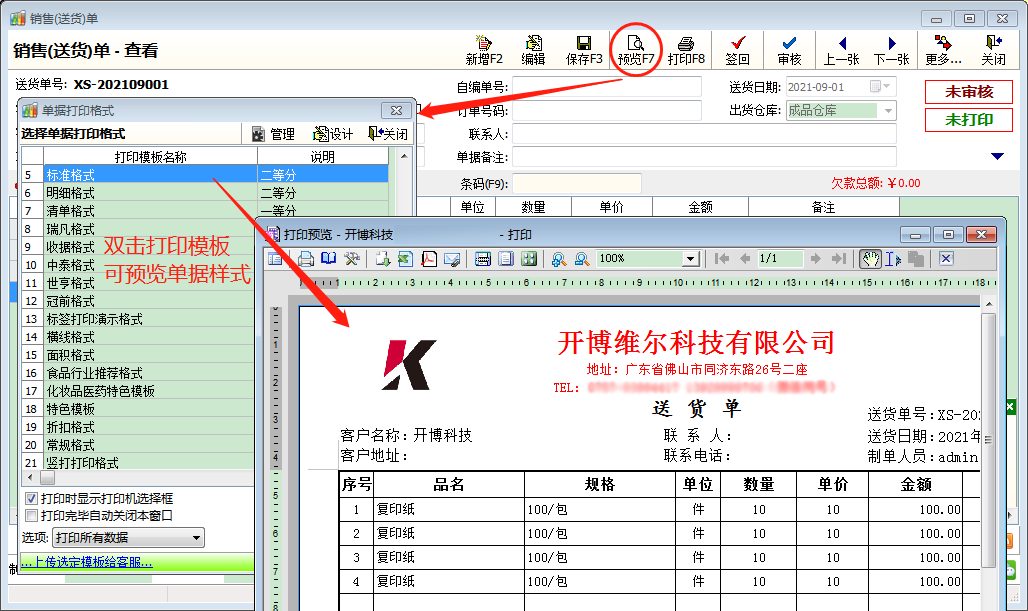Click the open book icon in preview toolbar
The image size is (1028, 611).
[328, 259]
